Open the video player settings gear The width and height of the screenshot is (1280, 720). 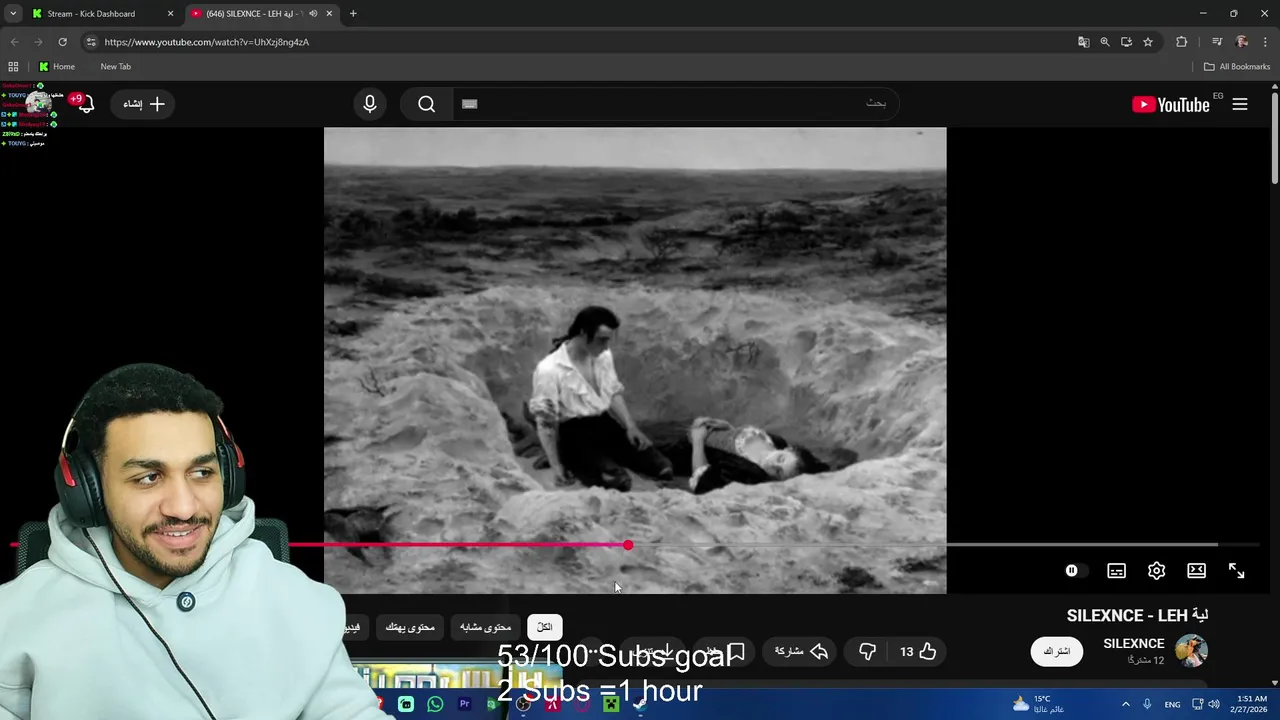(1156, 570)
